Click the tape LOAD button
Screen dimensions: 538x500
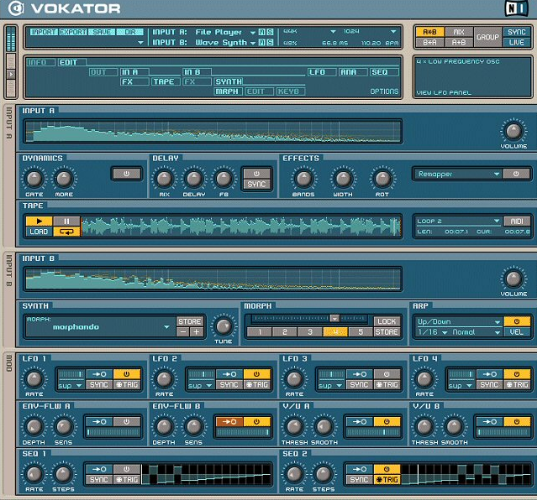(x=39, y=232)
